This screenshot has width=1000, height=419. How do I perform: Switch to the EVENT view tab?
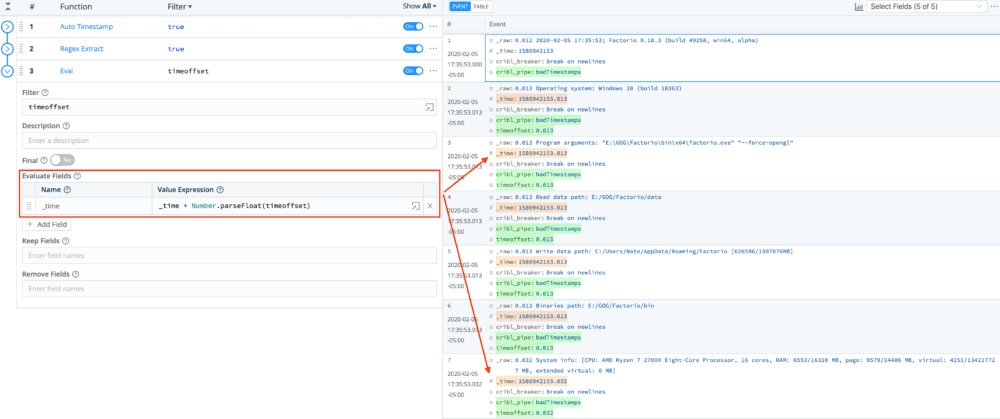tap(460, 6)
